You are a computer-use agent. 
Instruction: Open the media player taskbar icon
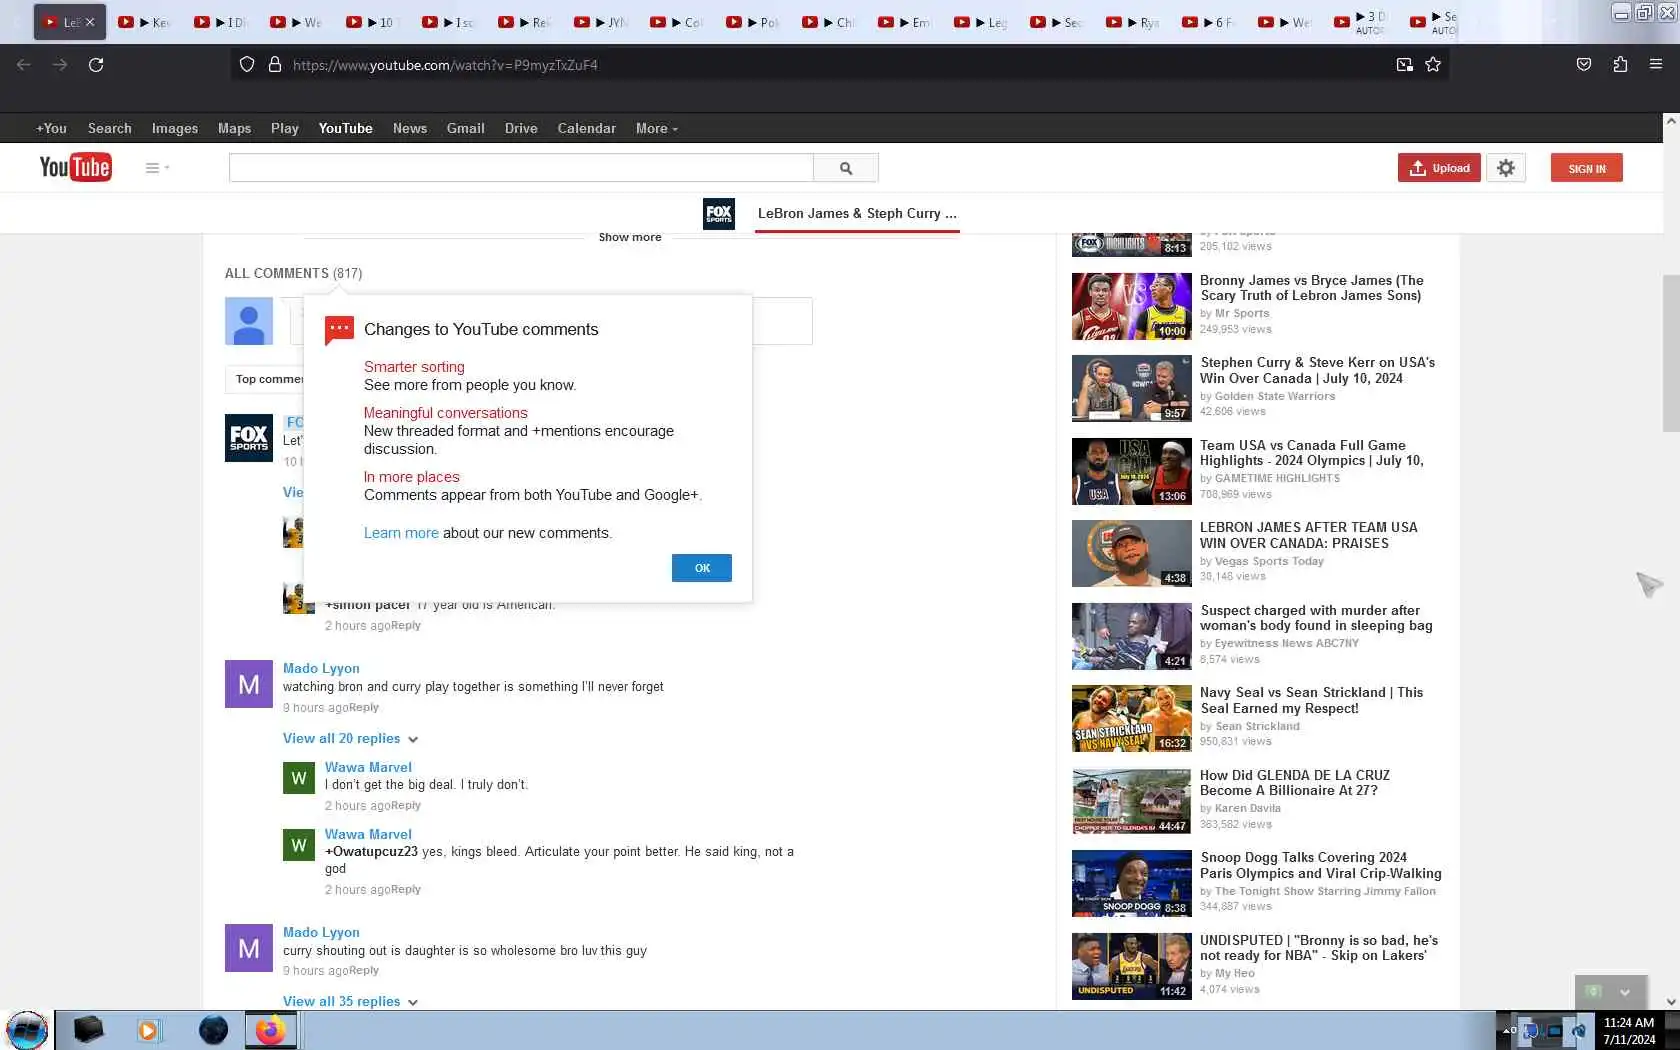point(148,1030)
